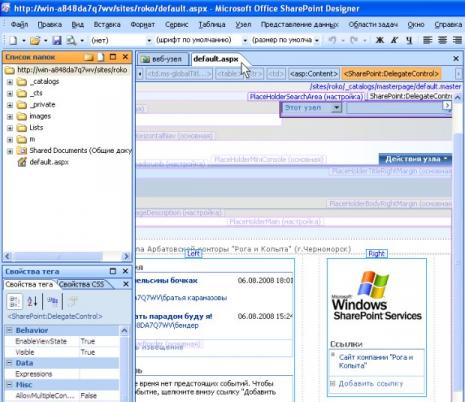Open the Представление данных menu
This screenshot has height=402, width=465.
(x=299, y=24)
